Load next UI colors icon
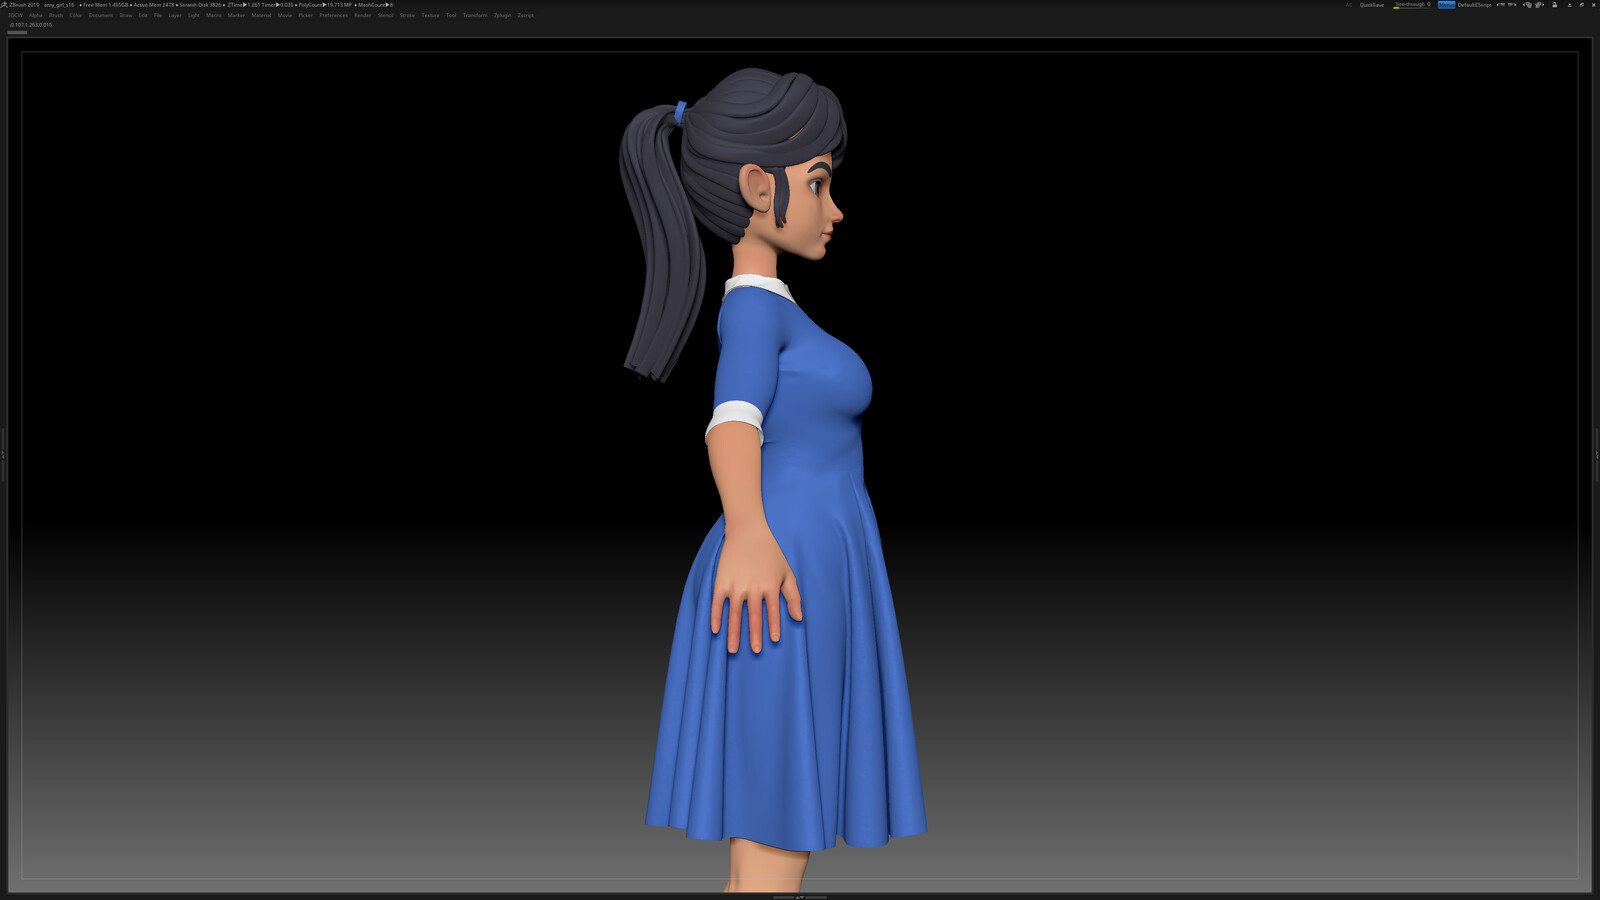The width and height of the screenshot is (1600, 900). (1539, 5)
